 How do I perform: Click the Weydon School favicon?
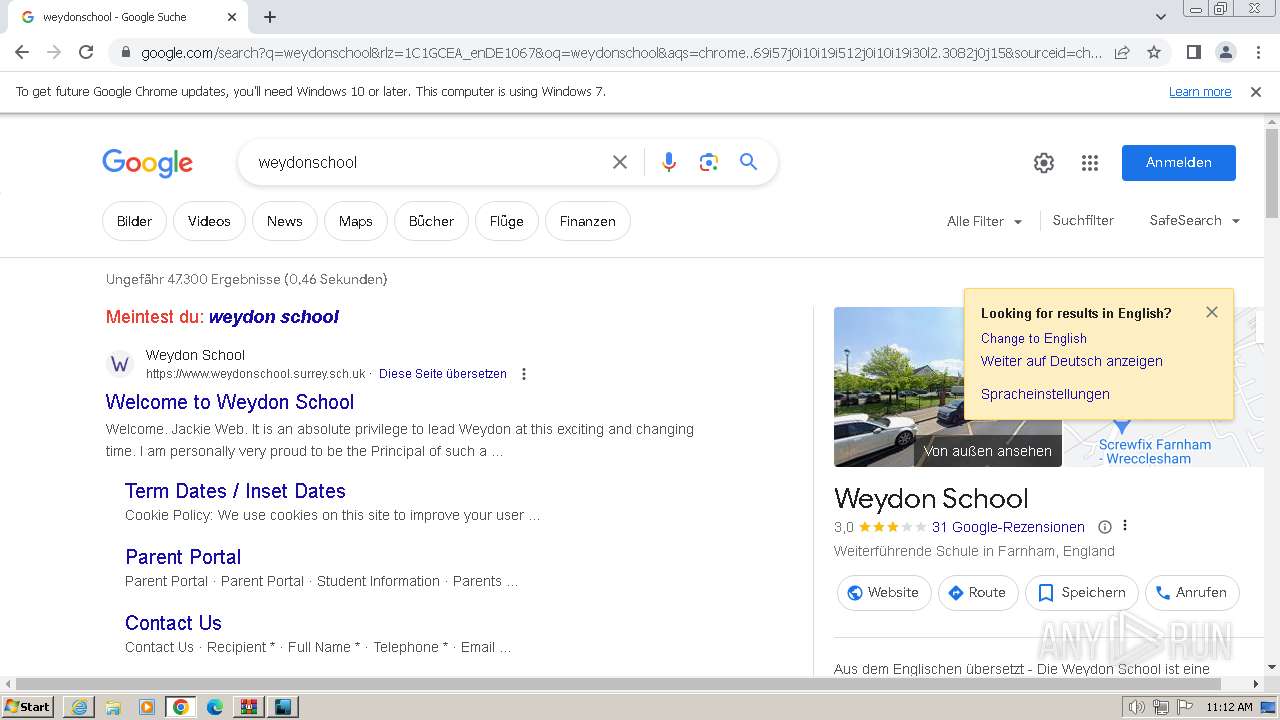(x=120, y=364)
